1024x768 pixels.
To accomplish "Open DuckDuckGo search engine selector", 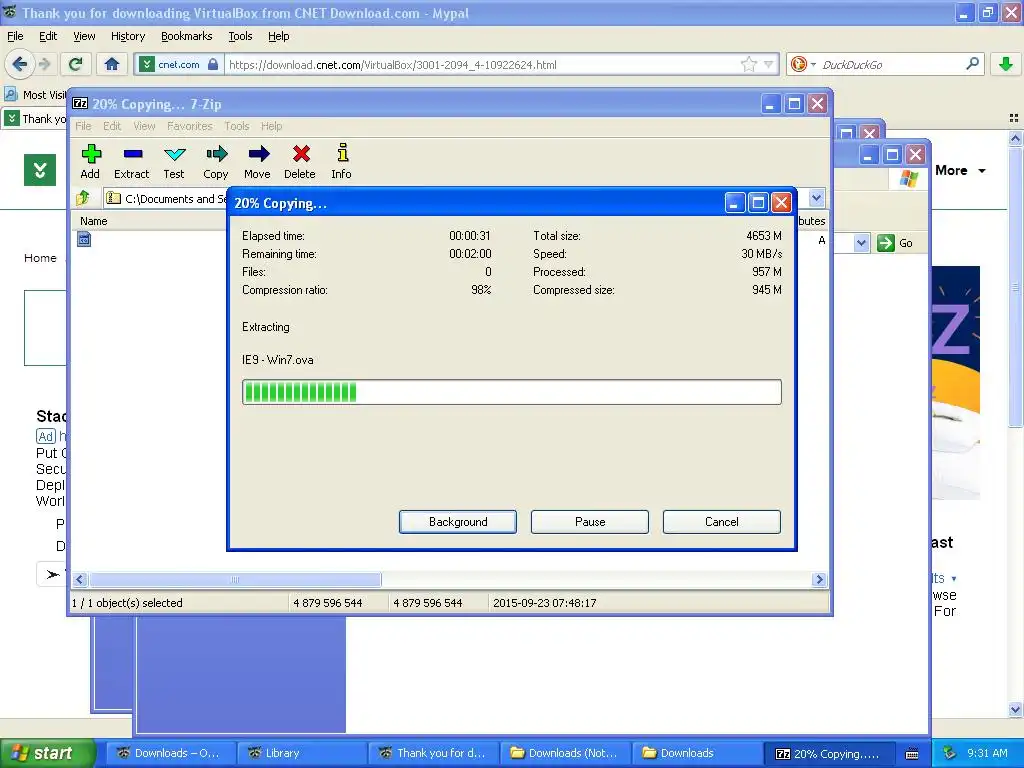I will tap(803, 64).
